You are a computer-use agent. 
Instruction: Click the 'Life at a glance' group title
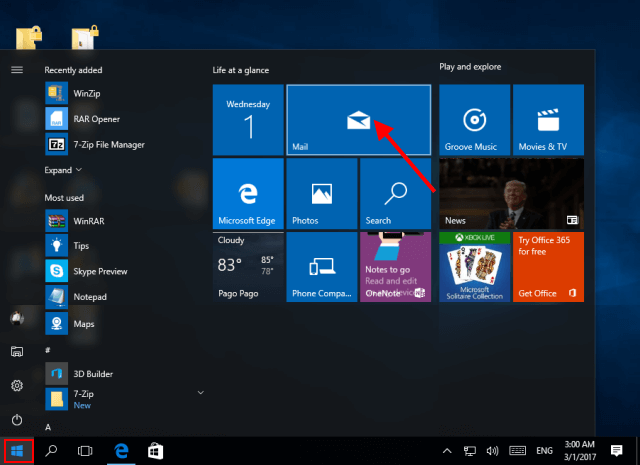coord(241,70)
